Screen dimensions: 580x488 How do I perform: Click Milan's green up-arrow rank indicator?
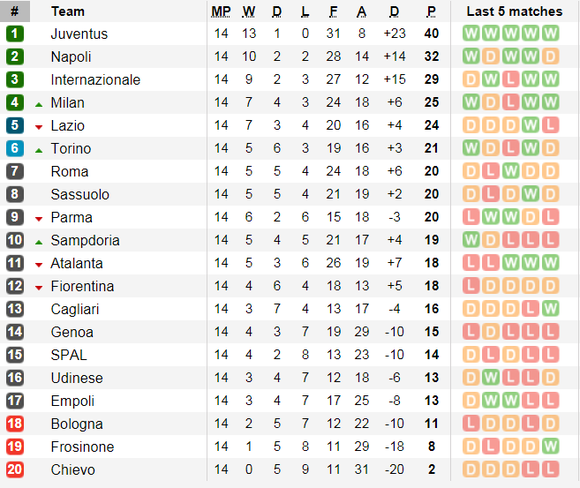click(39, 105)
